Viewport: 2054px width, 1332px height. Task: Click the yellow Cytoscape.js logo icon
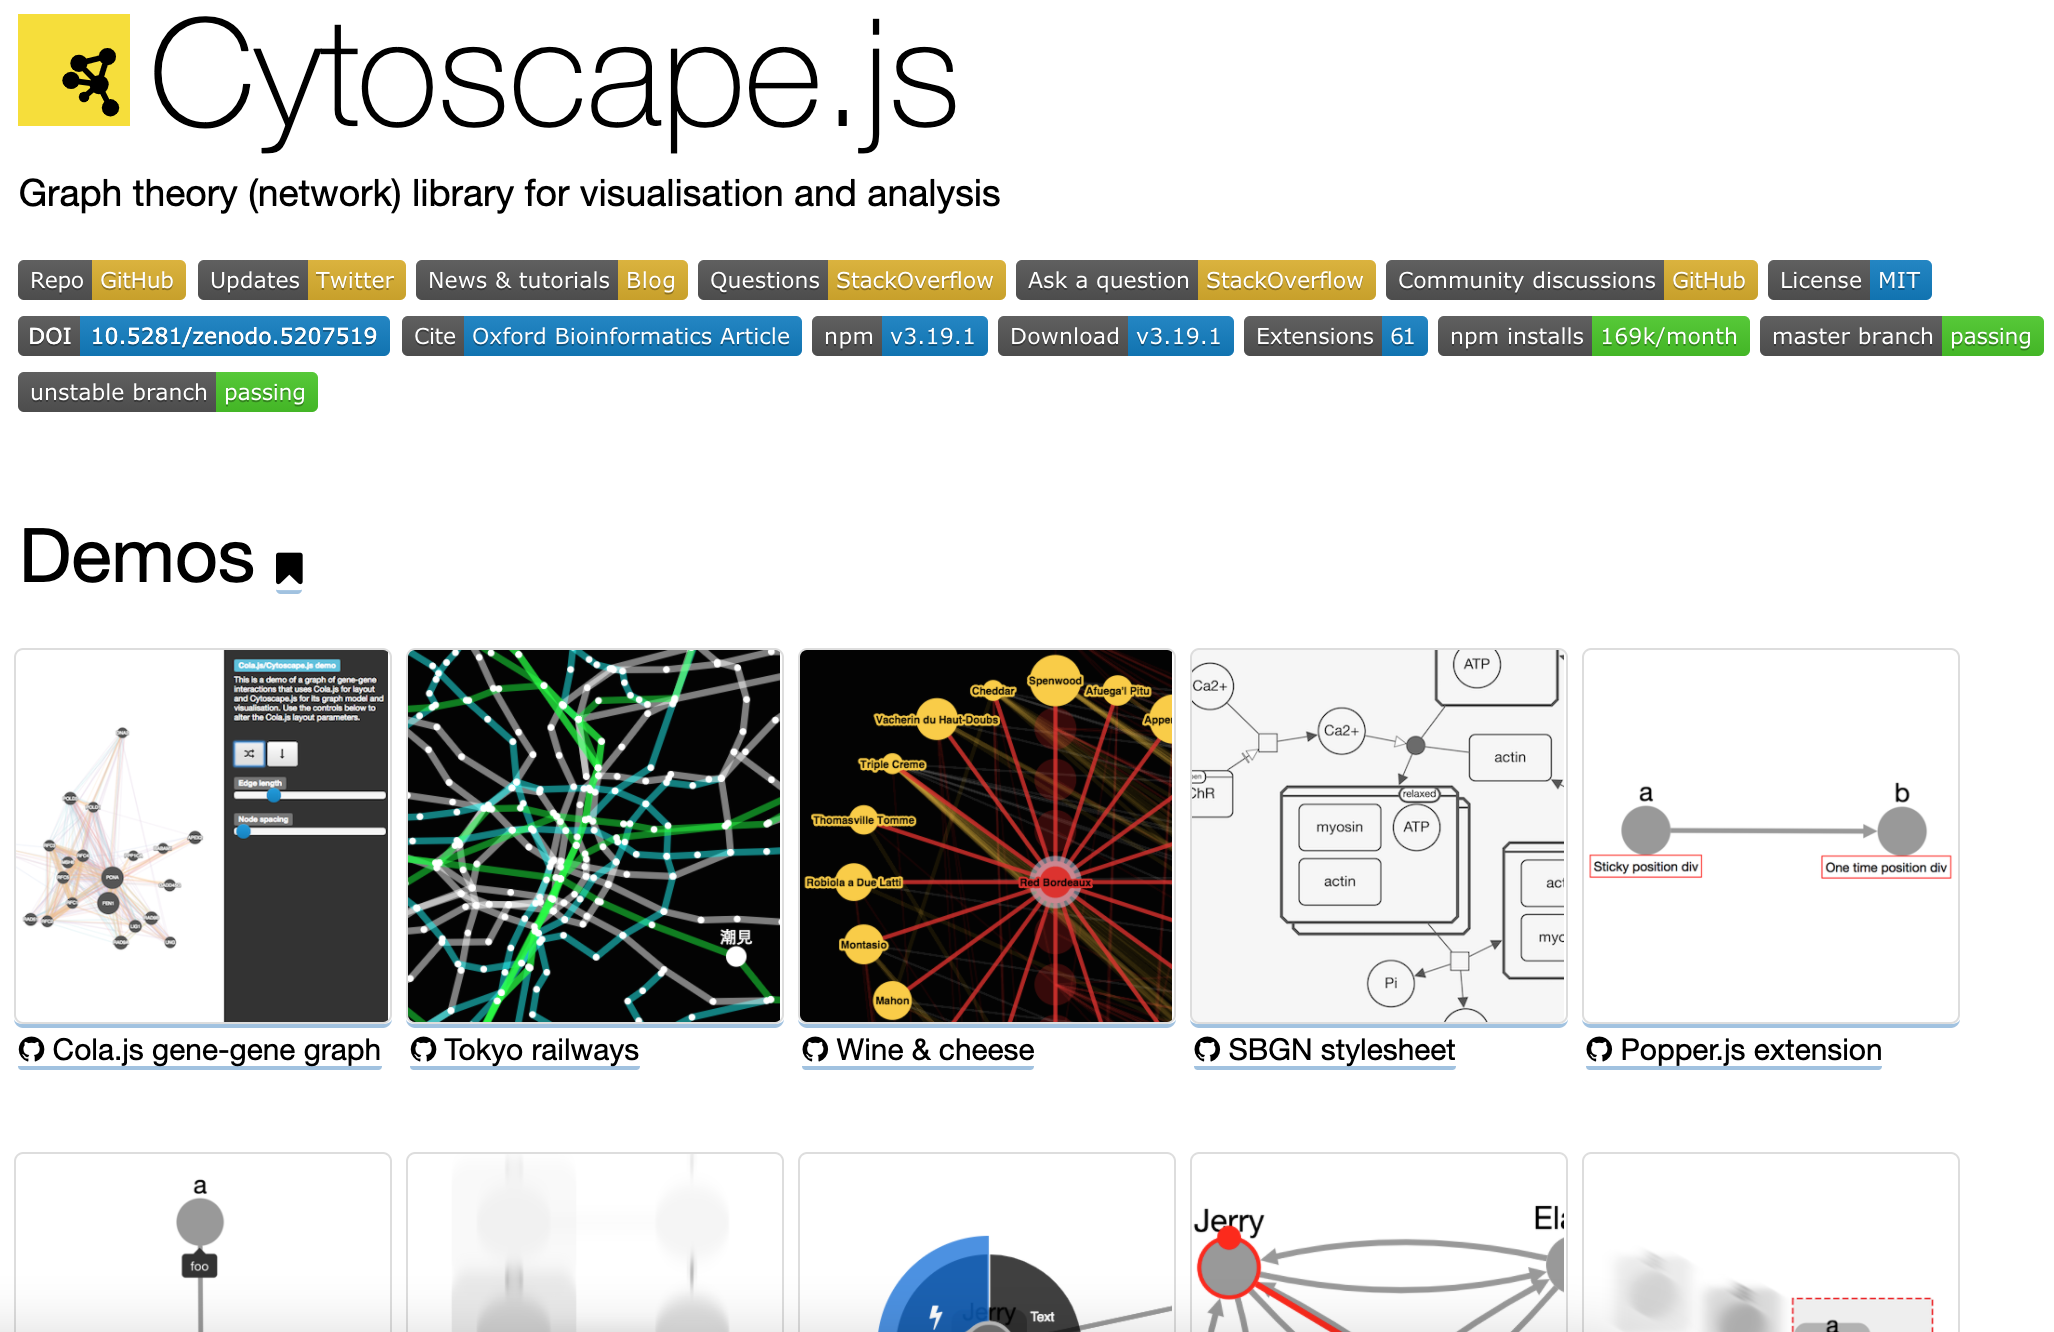74,70
